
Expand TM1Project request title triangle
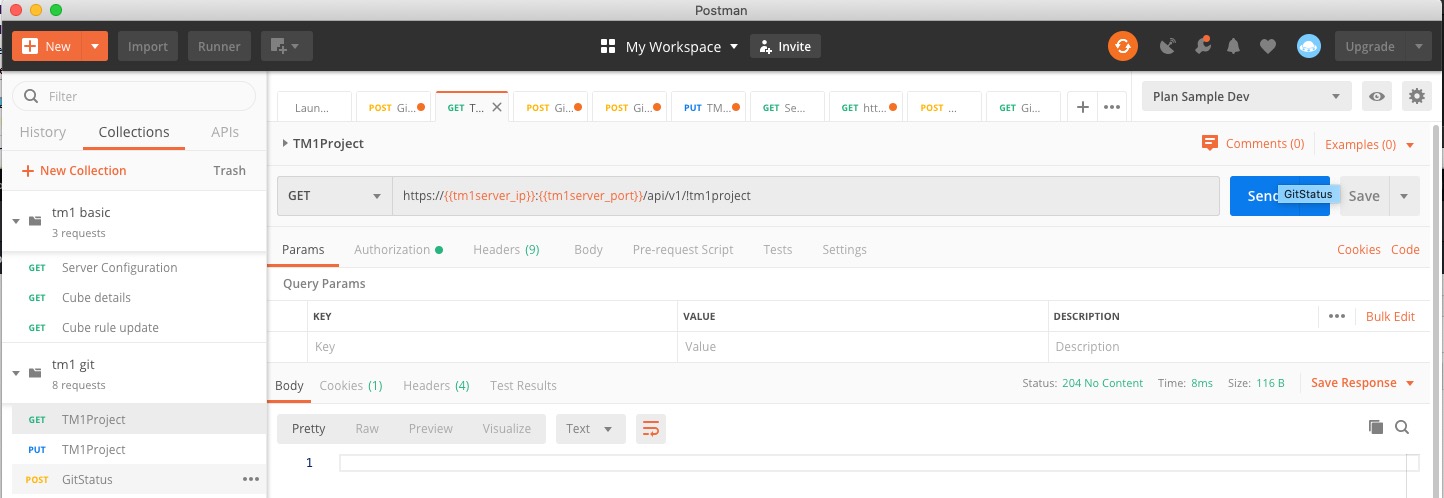tap(285, 143)
